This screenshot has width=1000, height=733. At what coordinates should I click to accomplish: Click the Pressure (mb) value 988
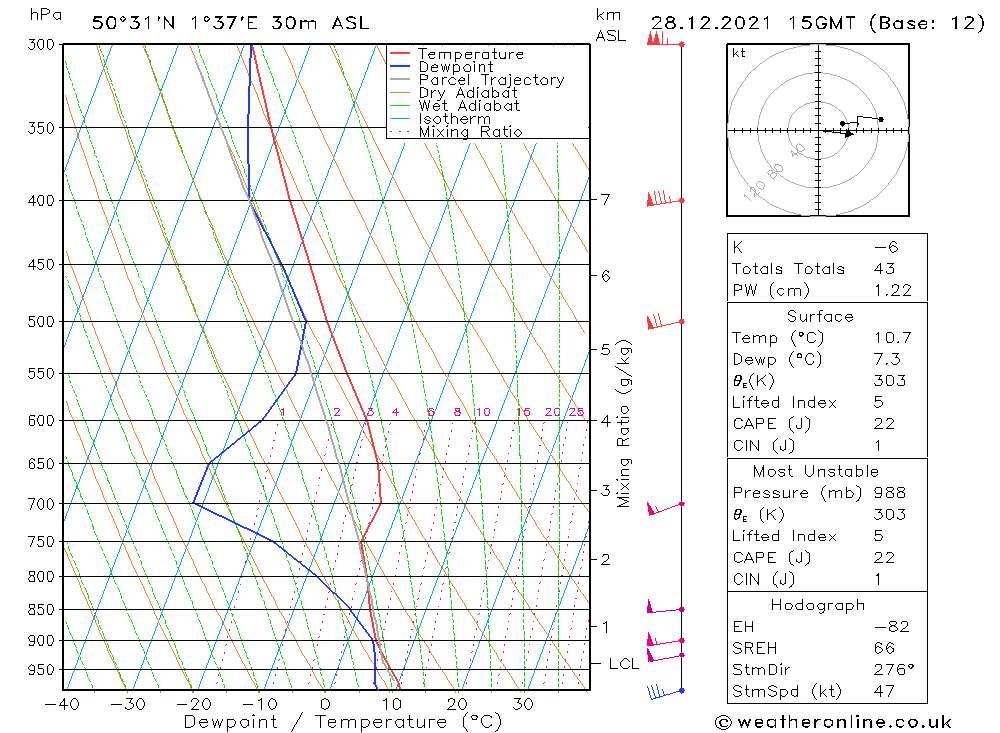click(890, 493)
